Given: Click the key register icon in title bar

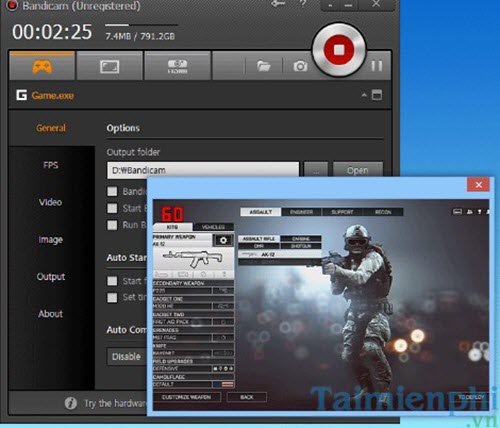Looking at the screenshot, I should (278, 4).
